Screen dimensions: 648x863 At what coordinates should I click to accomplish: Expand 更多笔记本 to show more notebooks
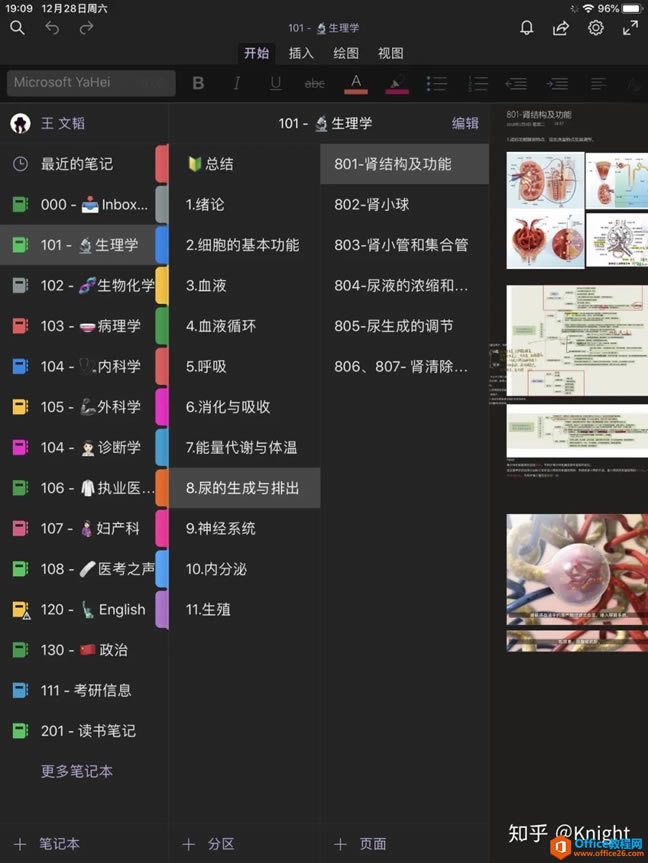point(77,771)
